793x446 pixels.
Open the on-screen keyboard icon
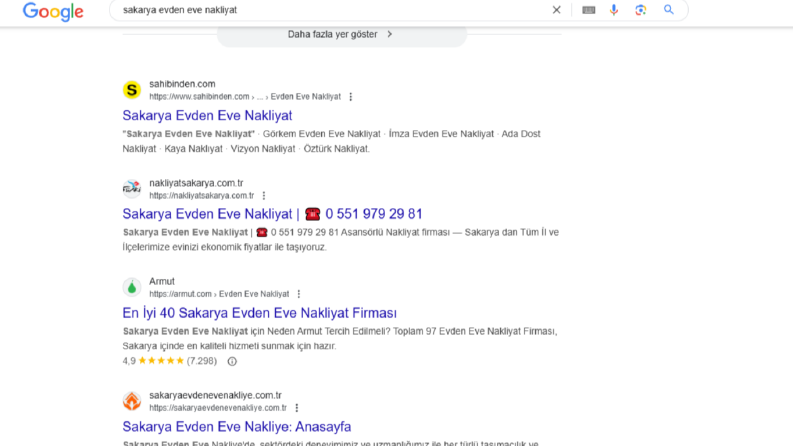(589, 10)
